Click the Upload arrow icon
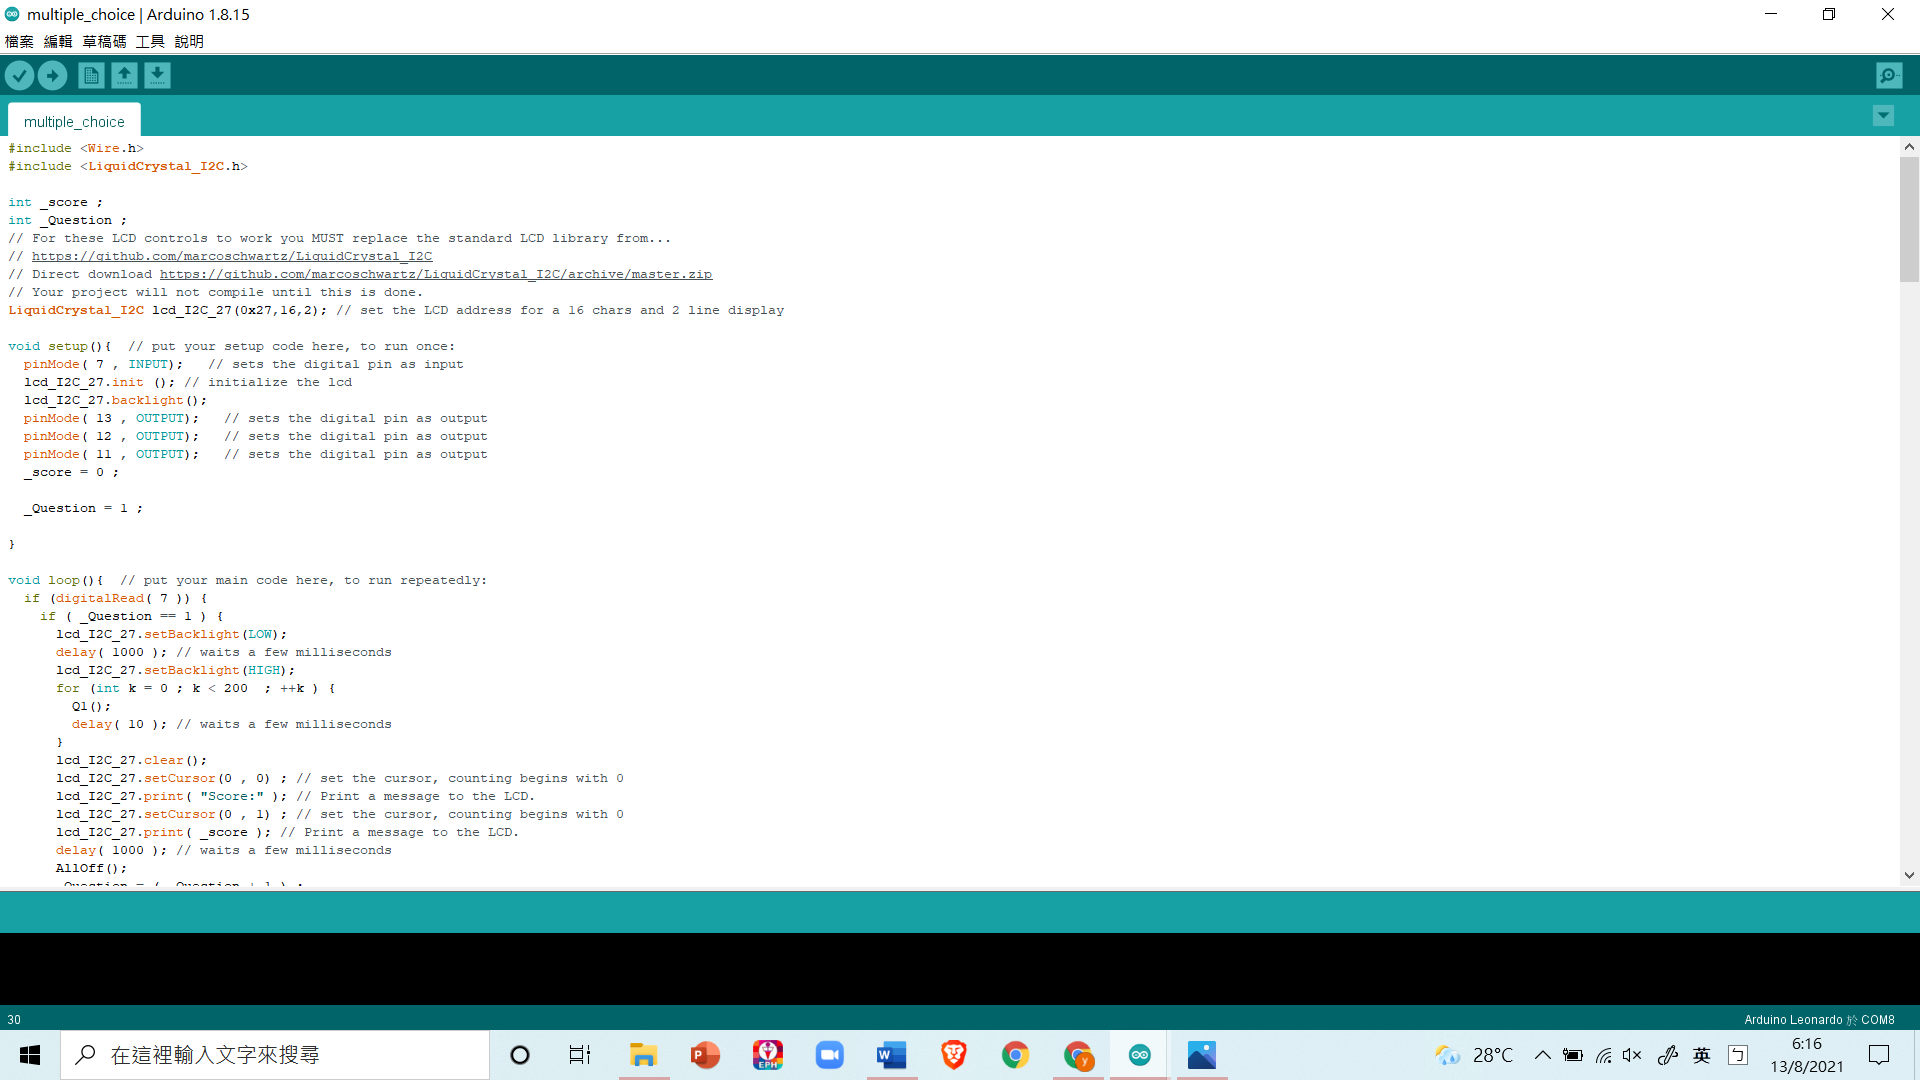Screen dimensions: 1920x1080 [x=52, y=75]
